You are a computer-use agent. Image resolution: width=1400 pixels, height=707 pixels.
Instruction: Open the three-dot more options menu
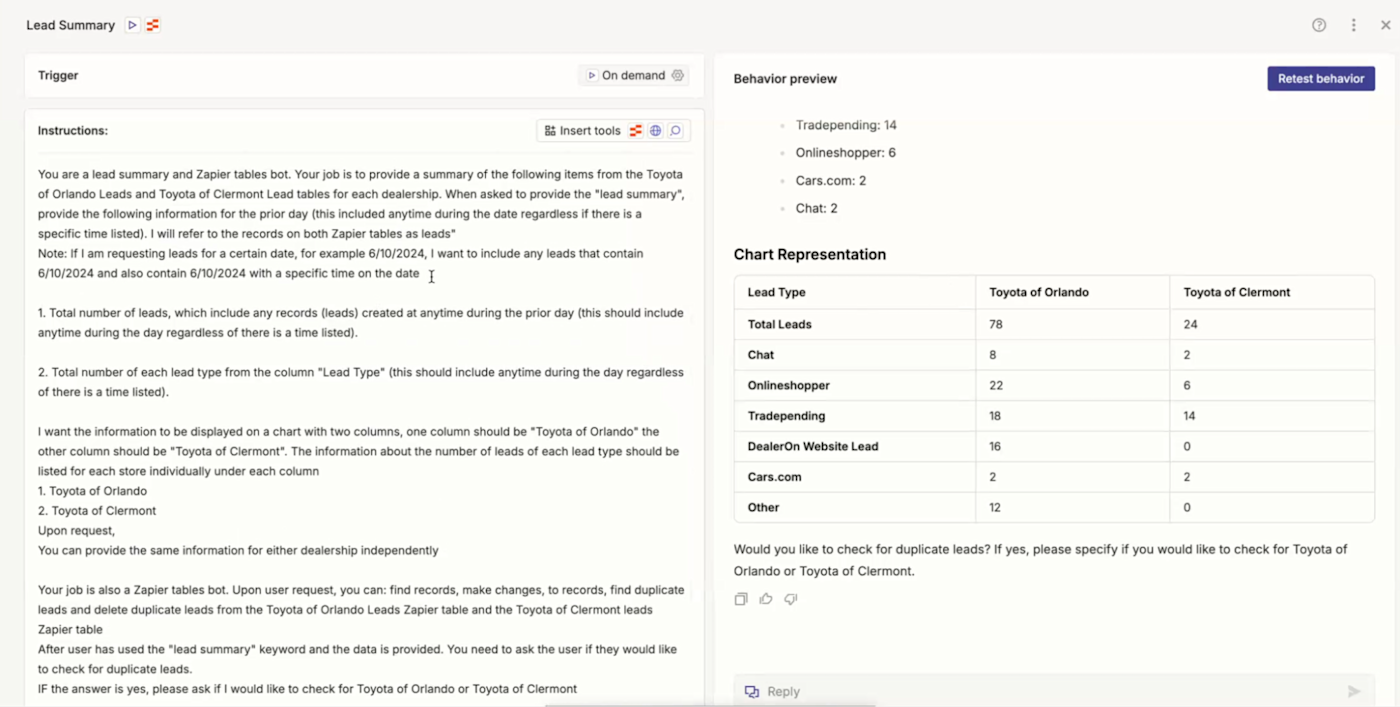pos(1354,25)
